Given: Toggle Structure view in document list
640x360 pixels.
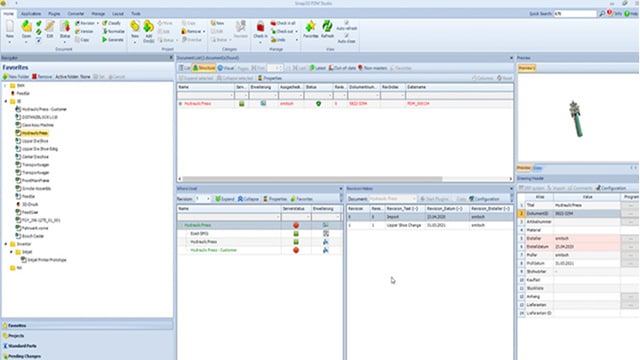Looking at the screenshot, I should coord(204,68).
